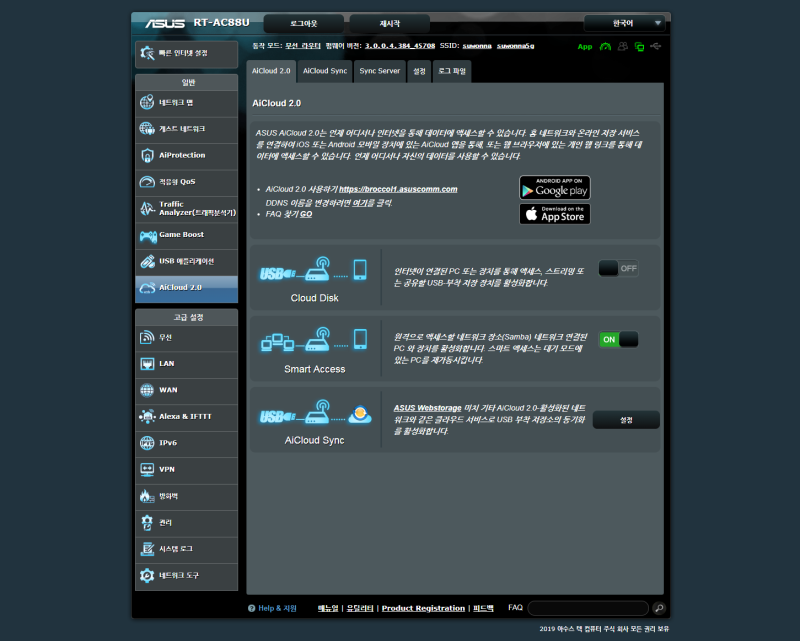
Task: Click the firmware version 3.0.0.4.384_45708 link
Action: tap(400, 46)
